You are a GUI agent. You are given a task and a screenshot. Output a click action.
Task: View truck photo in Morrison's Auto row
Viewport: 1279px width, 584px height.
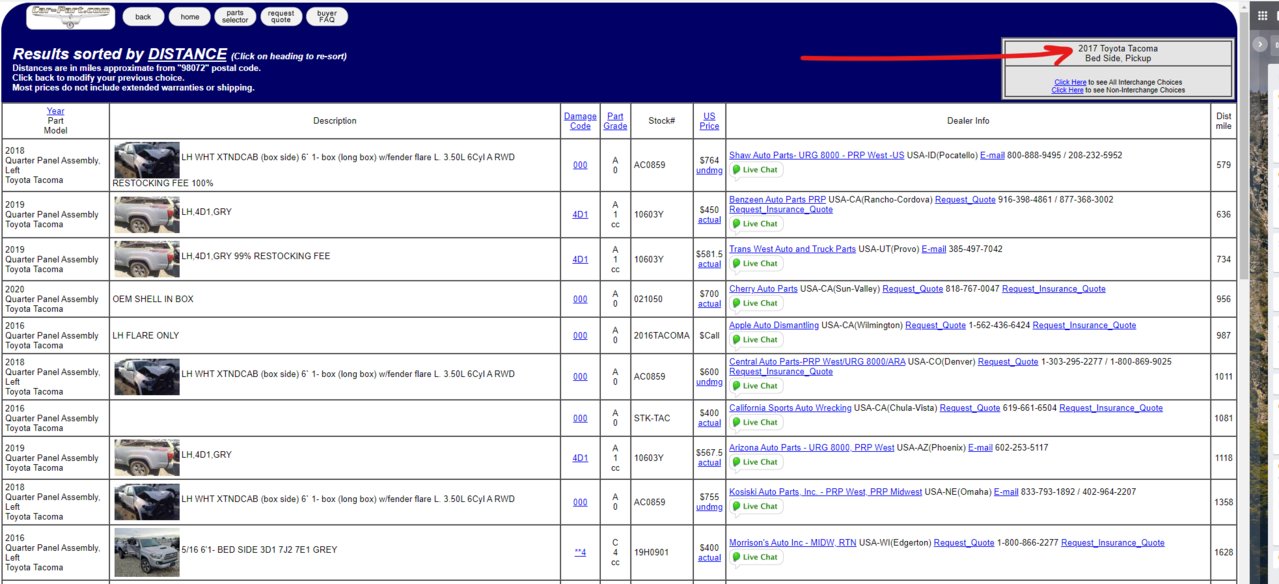click(x=146, y=552)
